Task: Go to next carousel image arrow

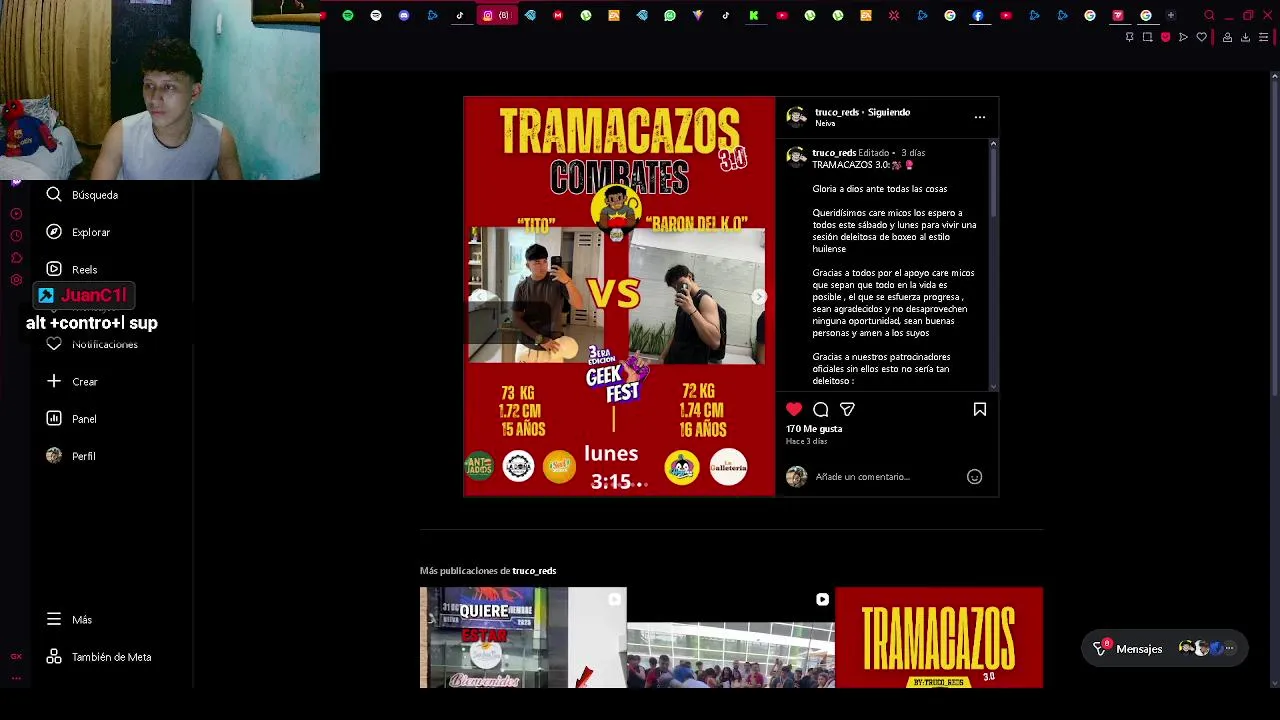Action: point(759,297)
